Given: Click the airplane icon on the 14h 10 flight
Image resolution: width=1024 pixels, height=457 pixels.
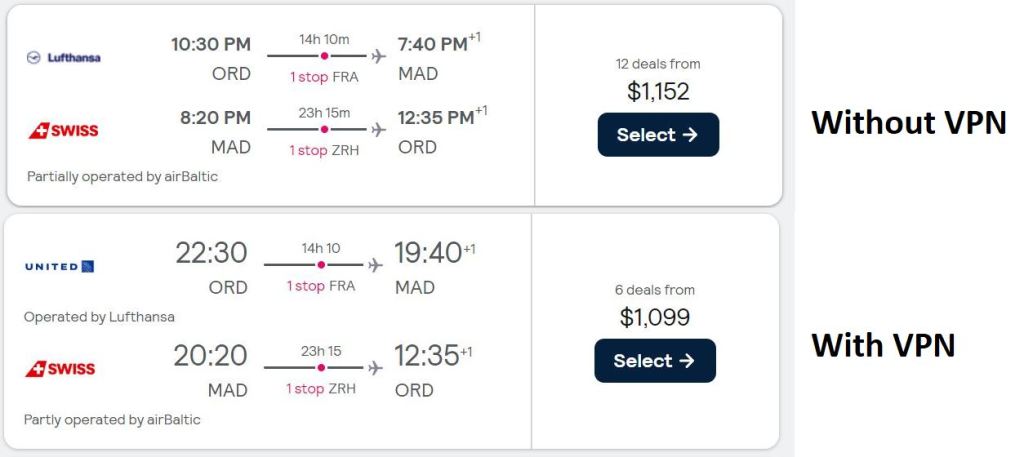Looking at the screenshot, I should pyautogui.click(x=375, y=265).
